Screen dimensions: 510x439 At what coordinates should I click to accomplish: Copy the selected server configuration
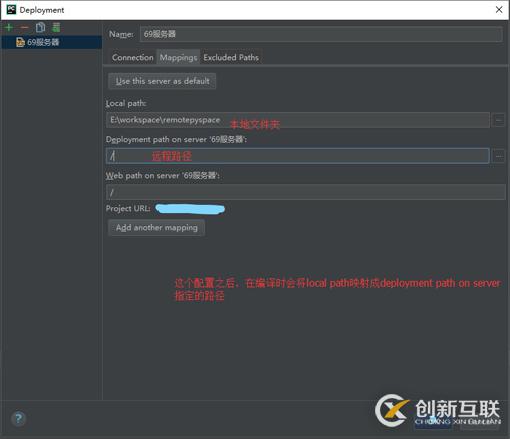(40, 27)
